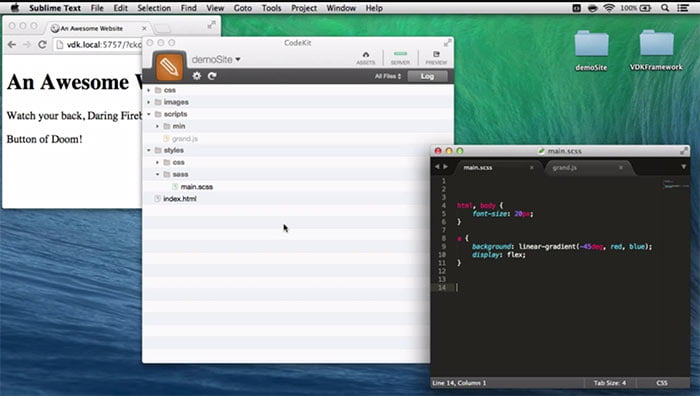Open the Assets panel in CodeKit
Image resolution: width=700 pixels, height=396 pixels.
(x=366, y=58)
